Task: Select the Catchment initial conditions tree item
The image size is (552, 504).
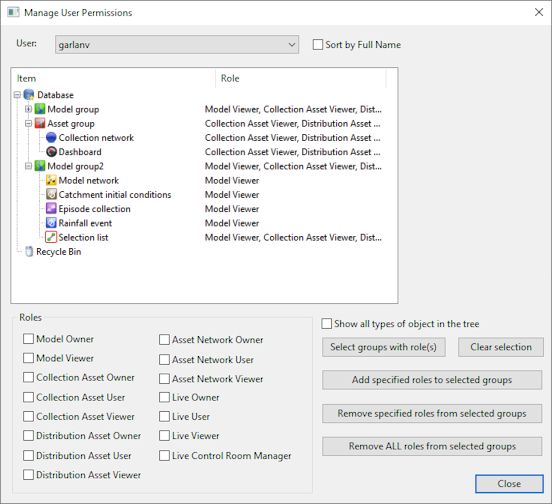Action: tap(115, 195)
